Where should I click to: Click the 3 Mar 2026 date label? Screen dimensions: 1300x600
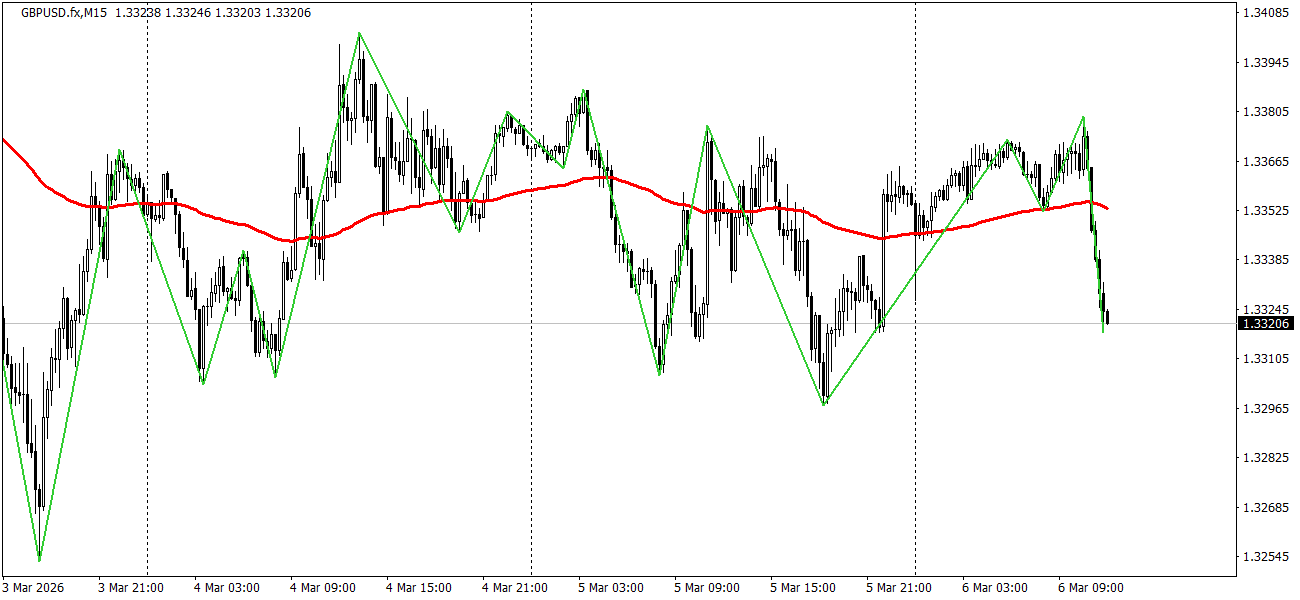click(34, 588)
